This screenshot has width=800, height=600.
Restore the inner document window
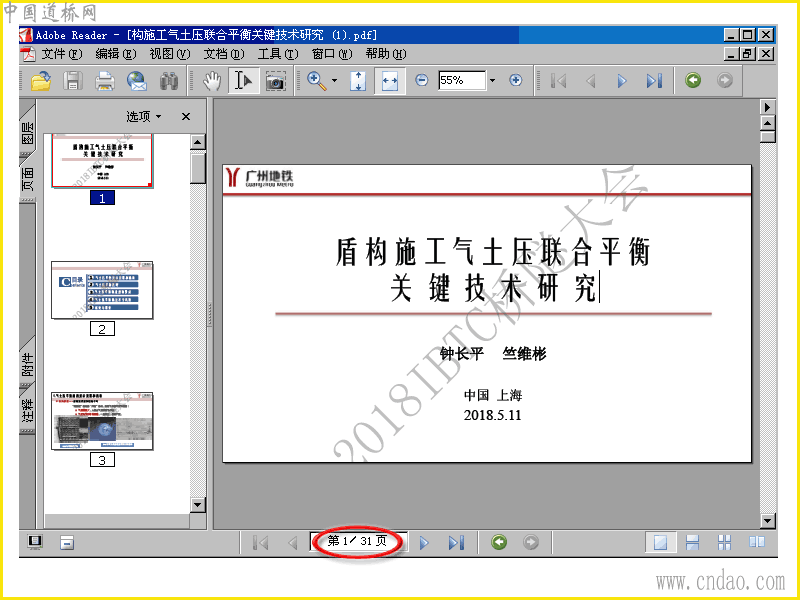(x=748, y=54)
